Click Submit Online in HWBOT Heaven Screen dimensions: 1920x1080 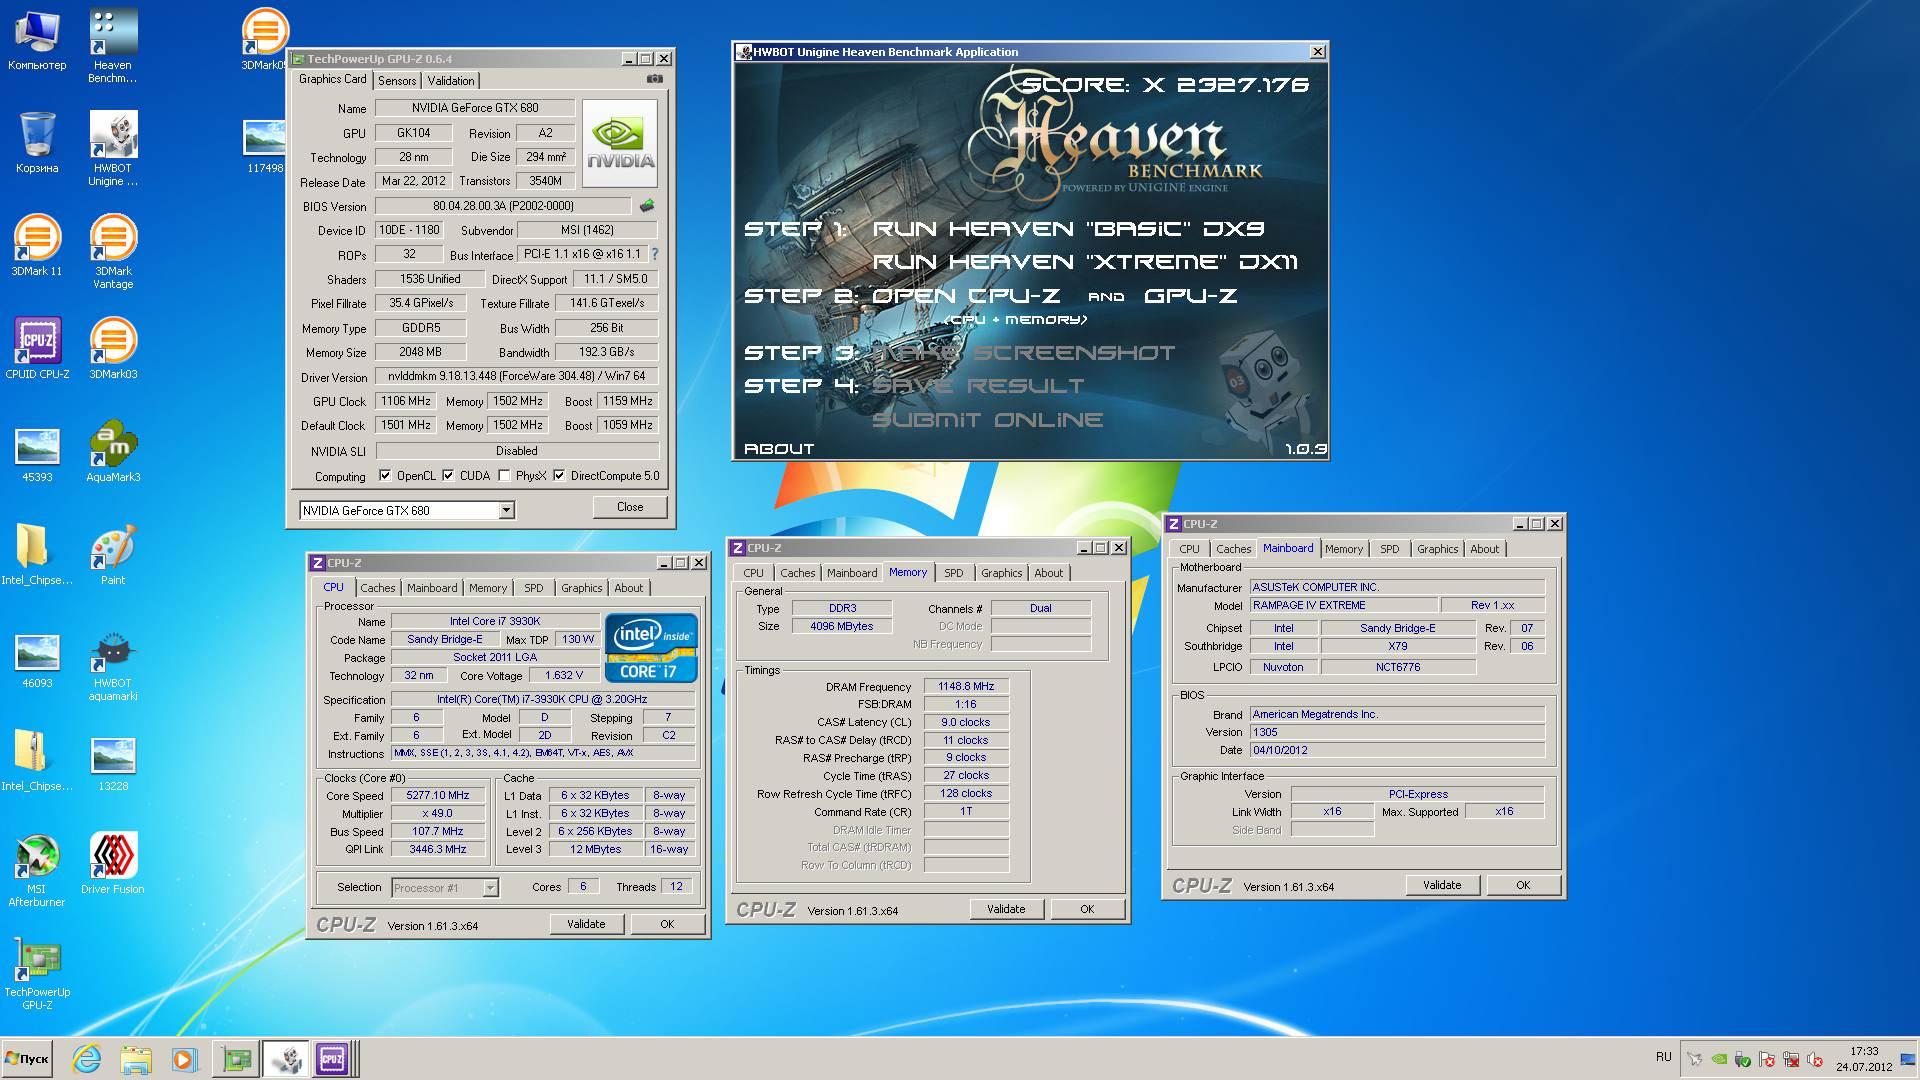[x=988, y=420]
